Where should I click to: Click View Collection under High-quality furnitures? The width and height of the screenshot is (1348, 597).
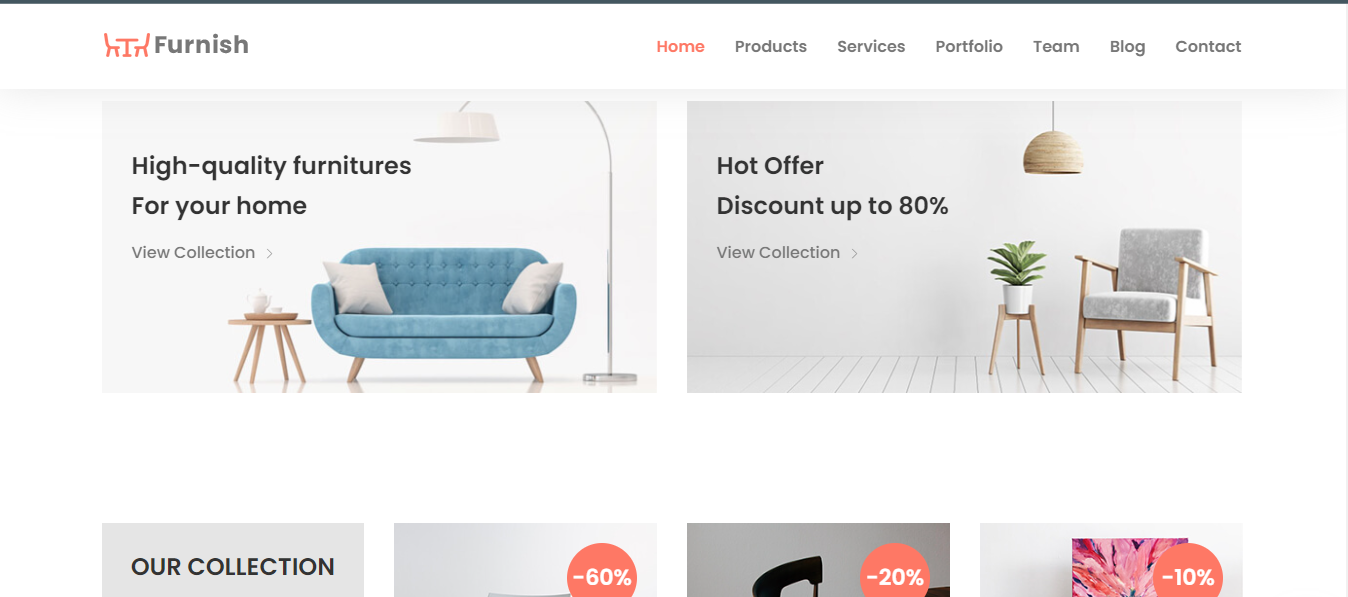coord(193,253)
